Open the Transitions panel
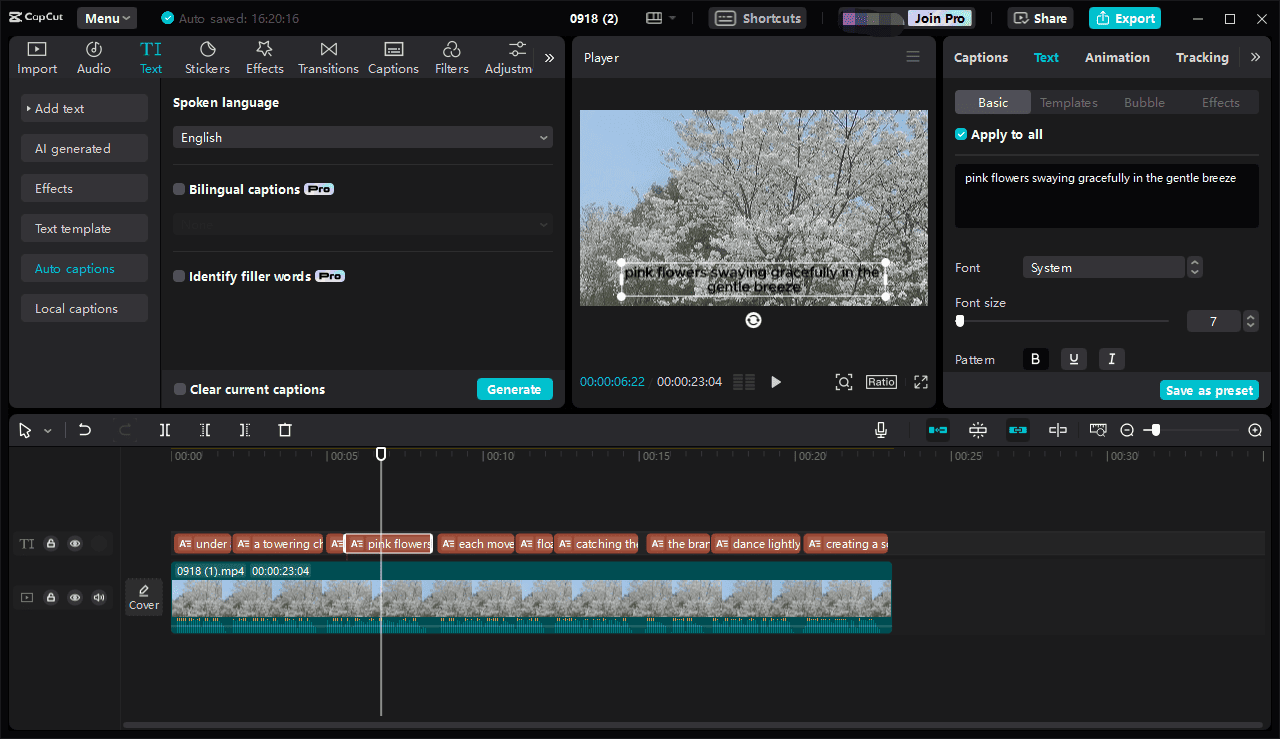This screenshot has width=1280, height=739. click(328, 58)
